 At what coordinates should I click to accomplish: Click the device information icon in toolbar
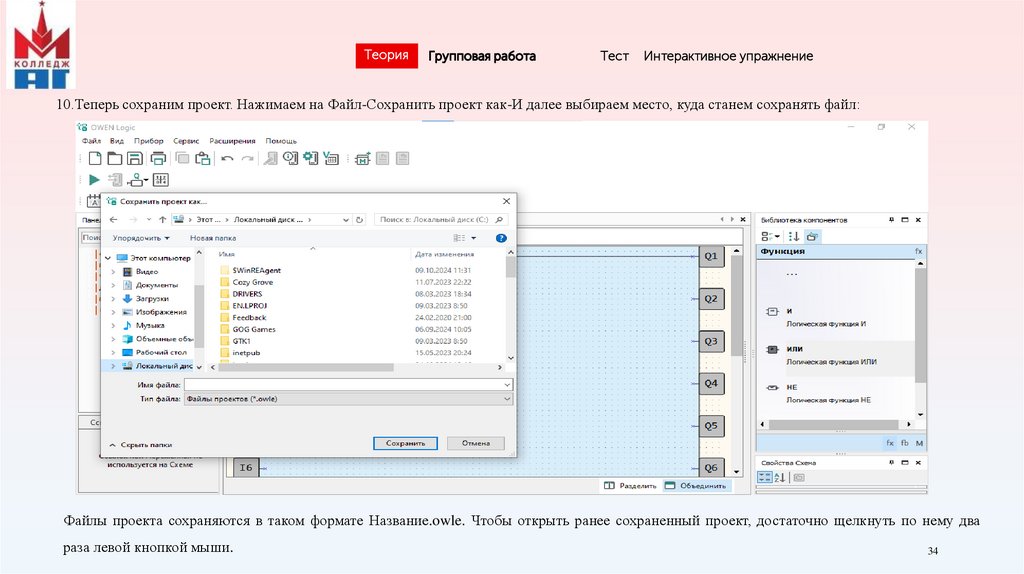pyautogui.click(x=291, y=158)
